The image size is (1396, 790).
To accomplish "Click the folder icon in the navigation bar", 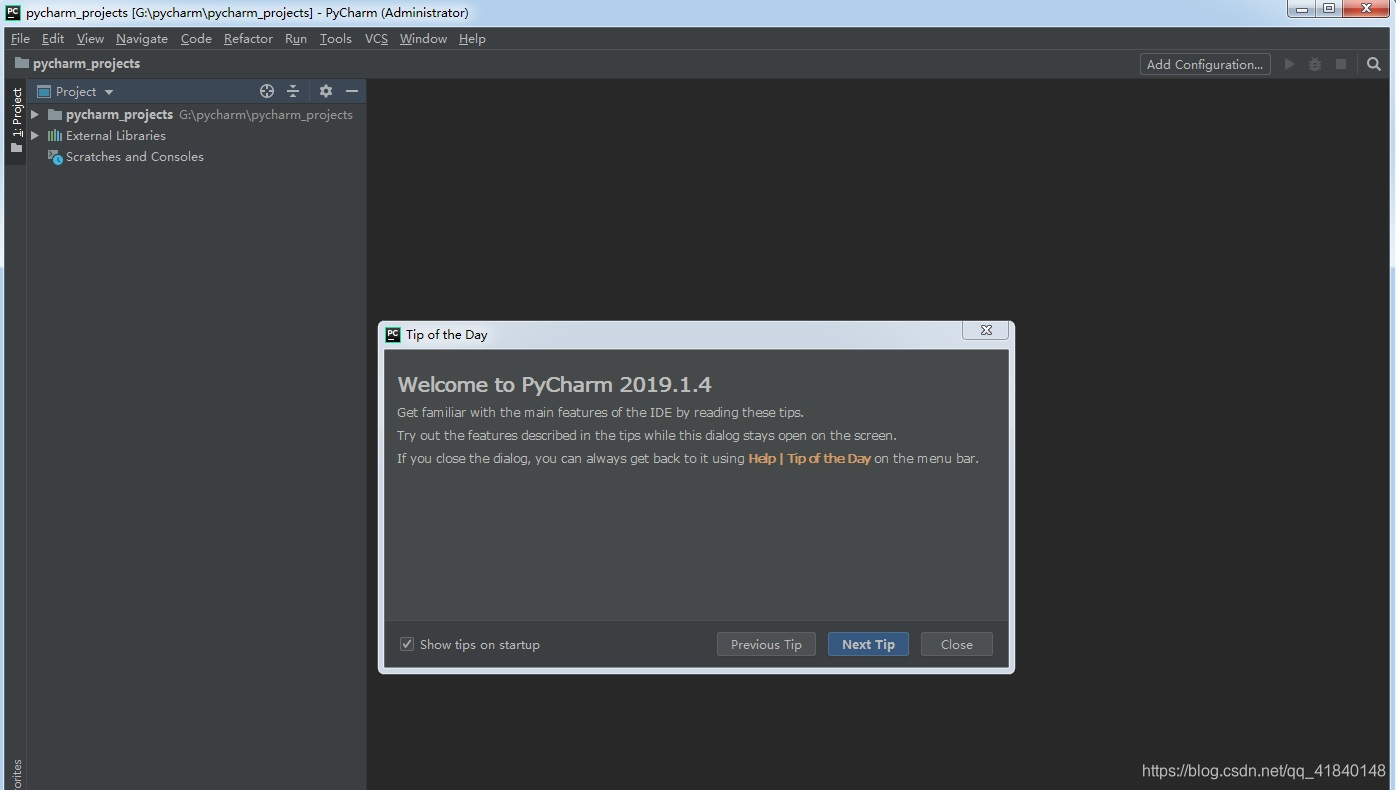I will tap(21, 63).
